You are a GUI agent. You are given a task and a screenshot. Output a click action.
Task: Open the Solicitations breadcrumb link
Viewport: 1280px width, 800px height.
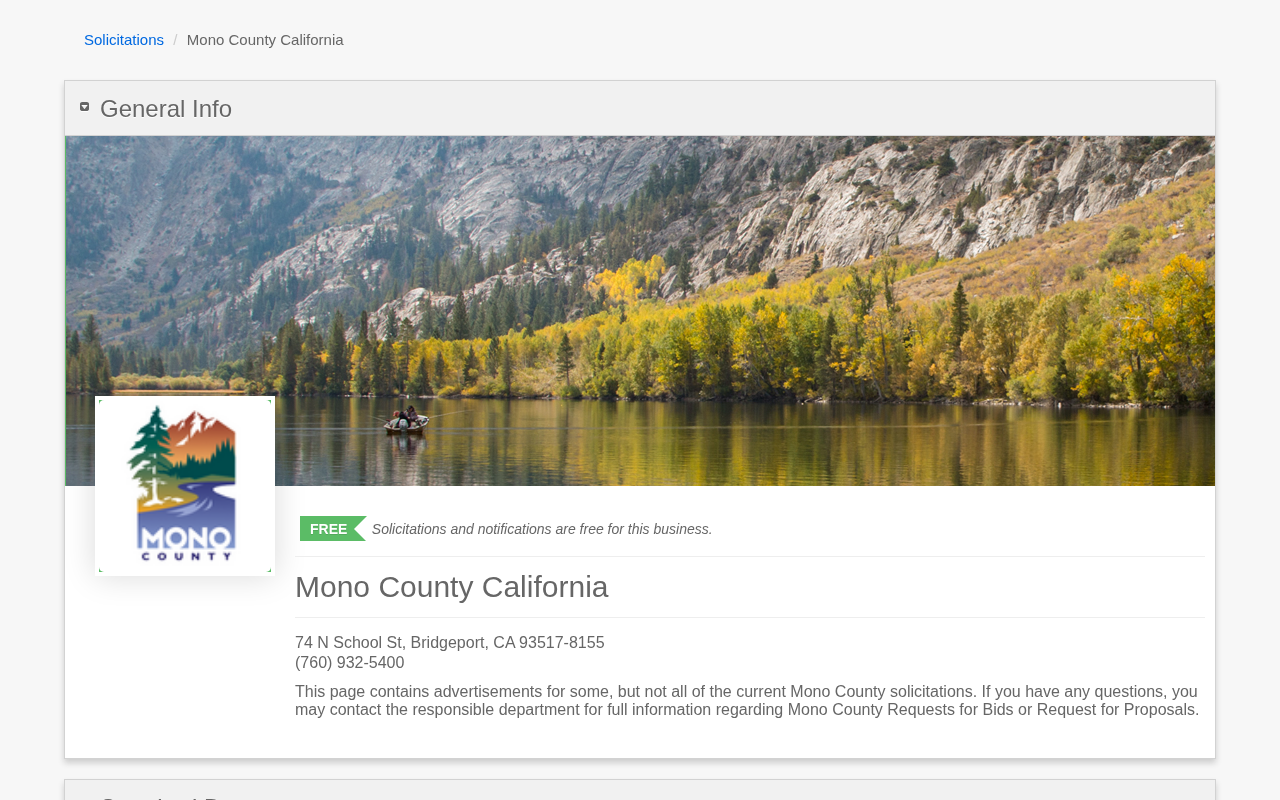click(124, 40)
